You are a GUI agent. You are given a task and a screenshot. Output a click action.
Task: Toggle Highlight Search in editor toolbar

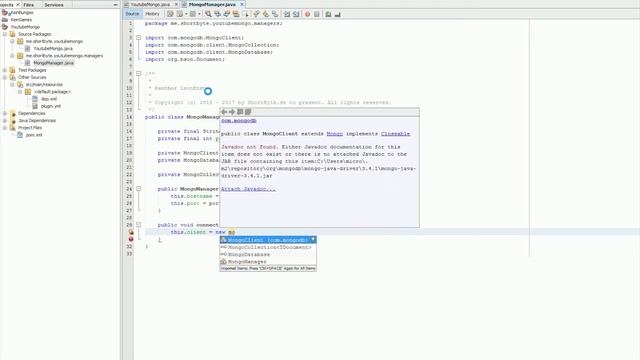236,14
